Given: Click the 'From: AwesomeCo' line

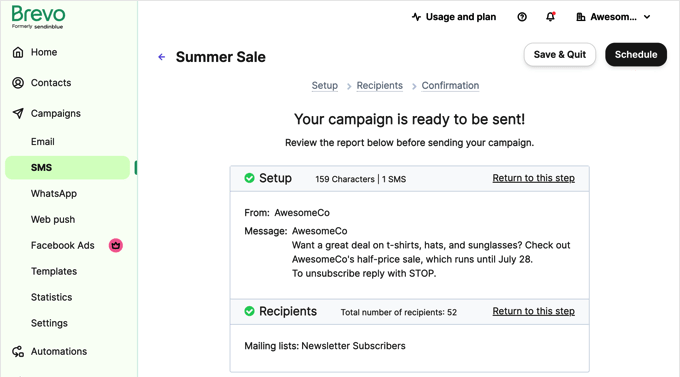Looking at the screenshot, I should [287, 213].
